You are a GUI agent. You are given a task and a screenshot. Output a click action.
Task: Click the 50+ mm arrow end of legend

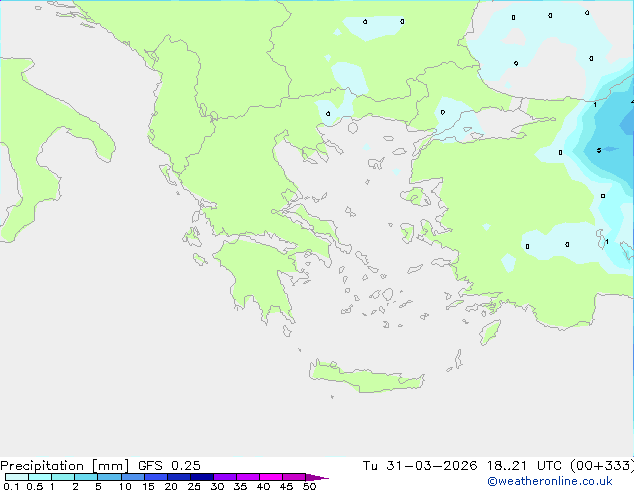317,477
